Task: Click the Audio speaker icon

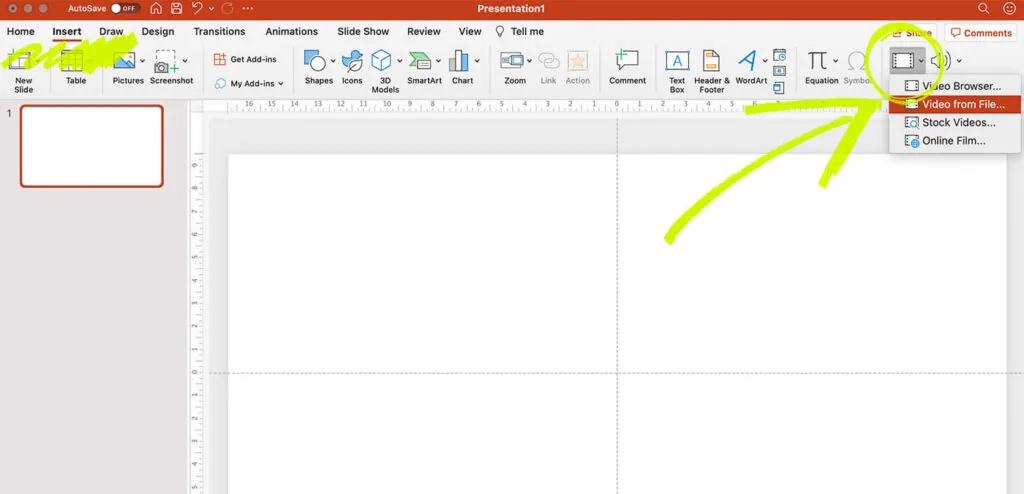Action: (941, 61)
